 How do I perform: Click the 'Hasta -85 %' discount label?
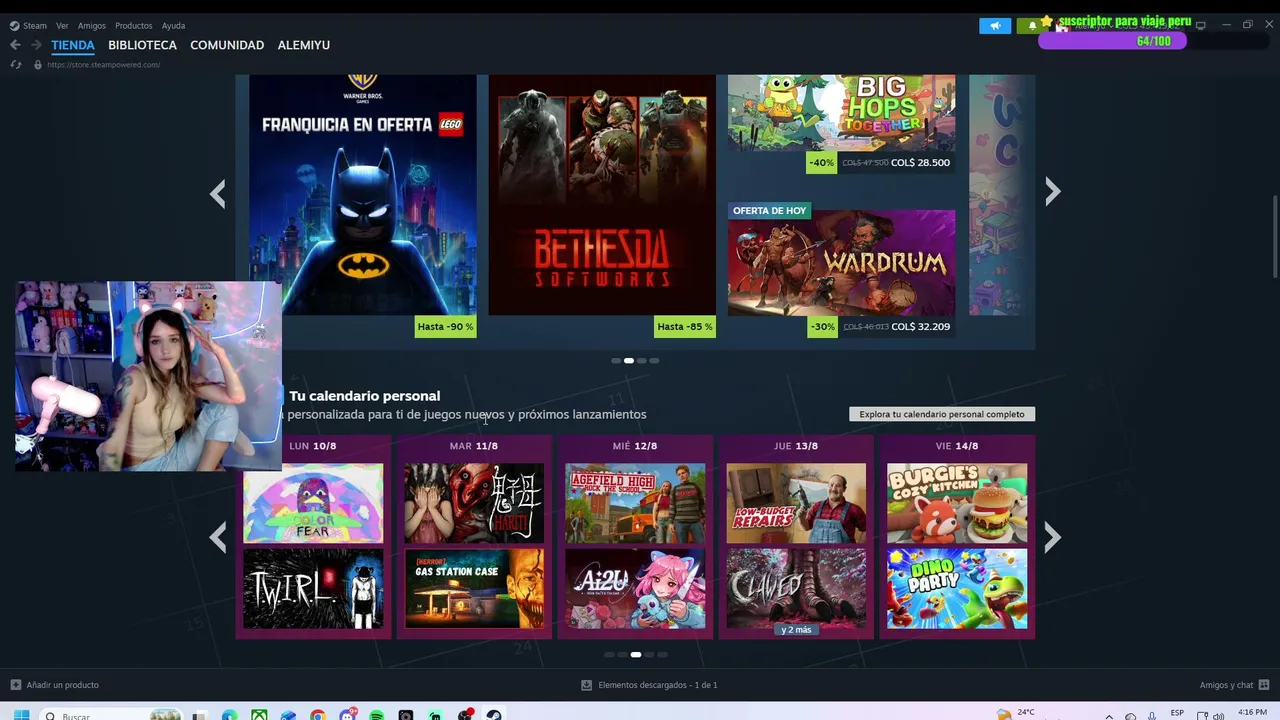click(x=685, y=327)
